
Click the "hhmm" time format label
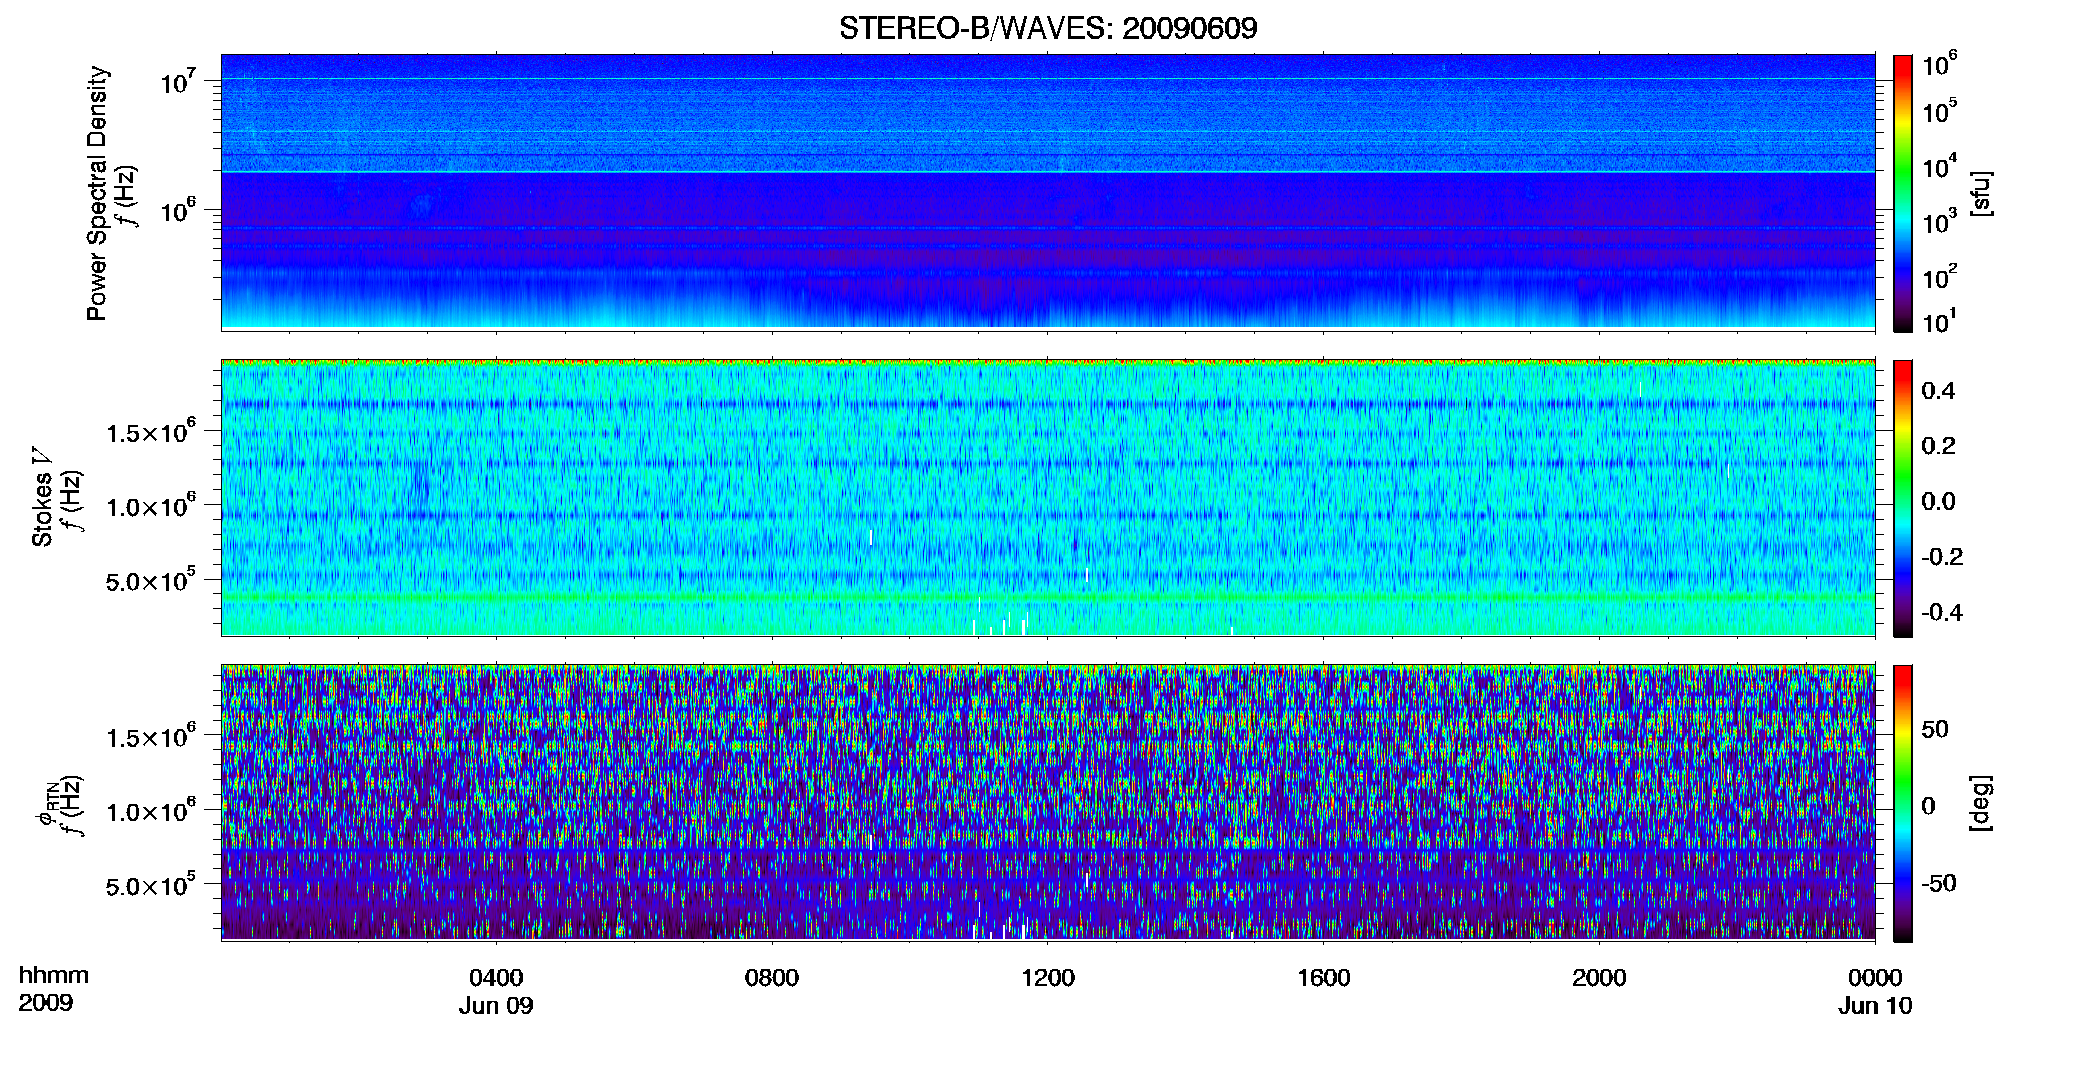[x=54, y=975]
